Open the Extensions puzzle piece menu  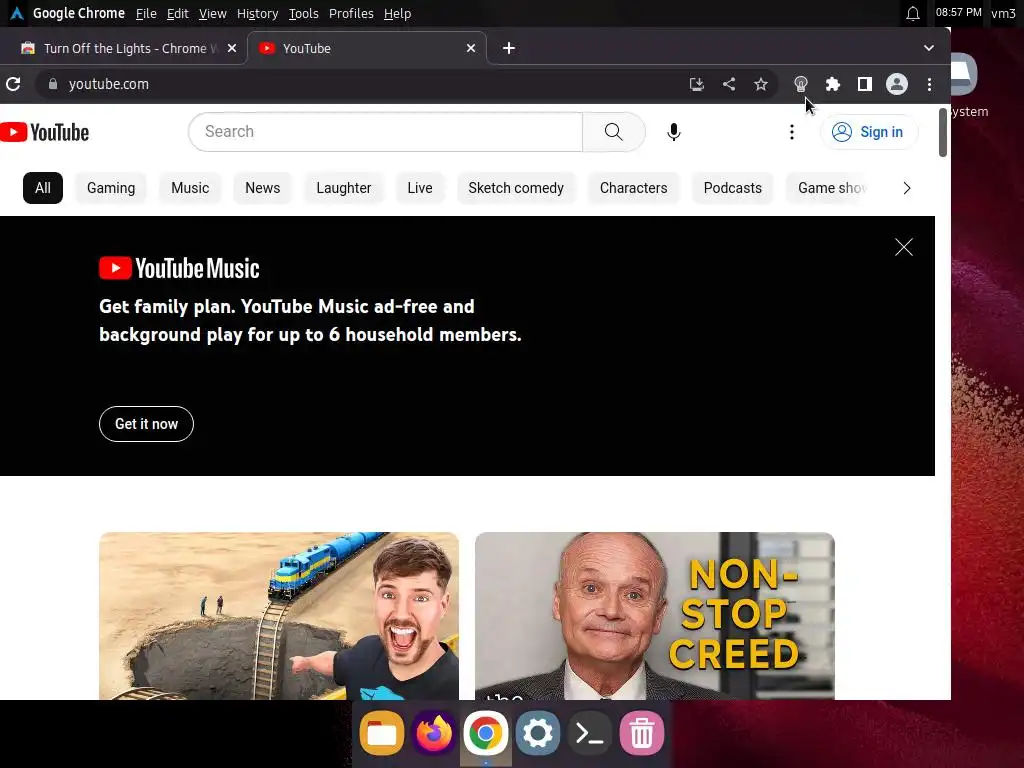tap(833, 84)
